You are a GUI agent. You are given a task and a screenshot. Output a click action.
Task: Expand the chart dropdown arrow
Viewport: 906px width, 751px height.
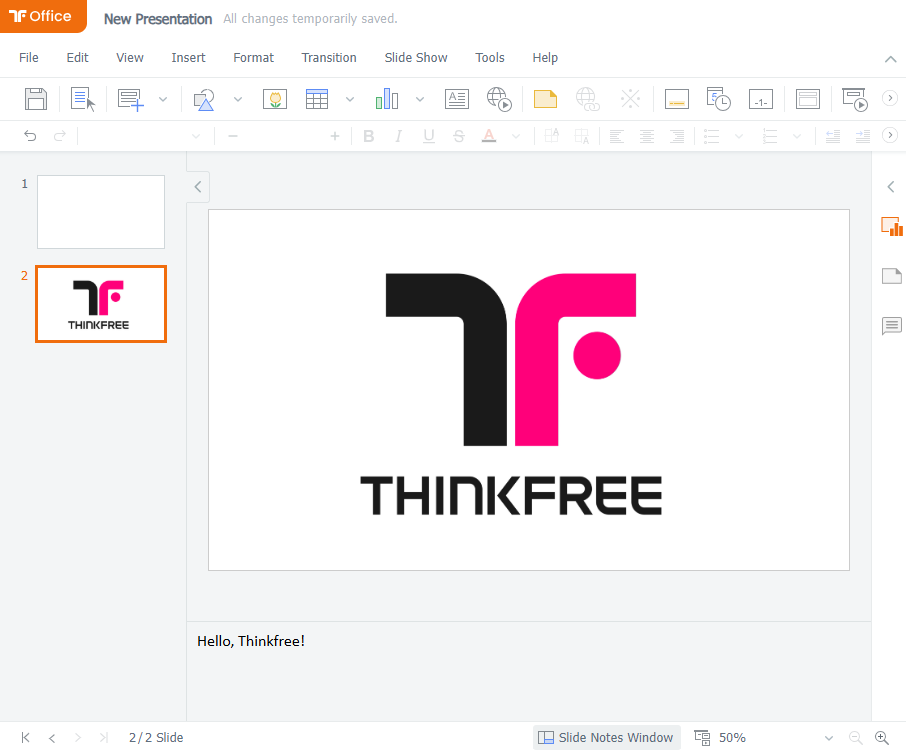click(x=420, y=99)
